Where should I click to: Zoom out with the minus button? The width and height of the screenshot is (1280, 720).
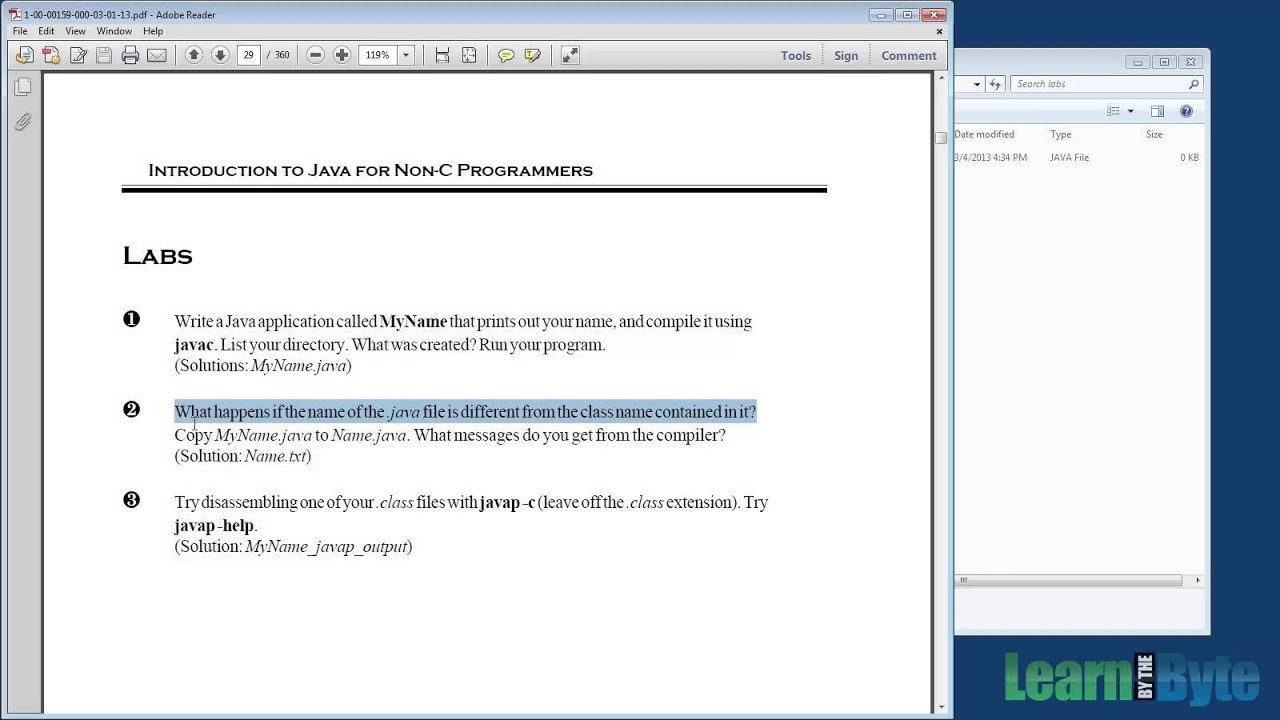[315, 55]
